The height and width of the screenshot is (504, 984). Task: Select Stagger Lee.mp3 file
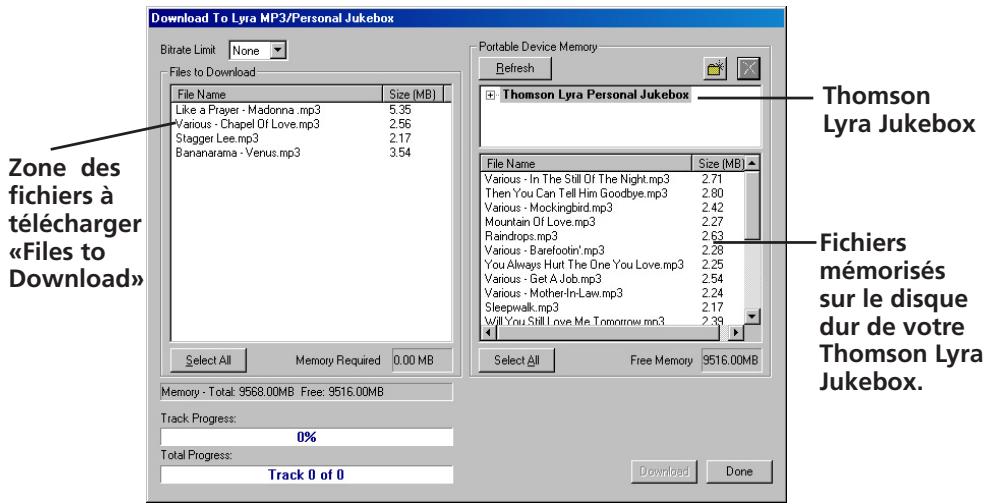point(217,138)
